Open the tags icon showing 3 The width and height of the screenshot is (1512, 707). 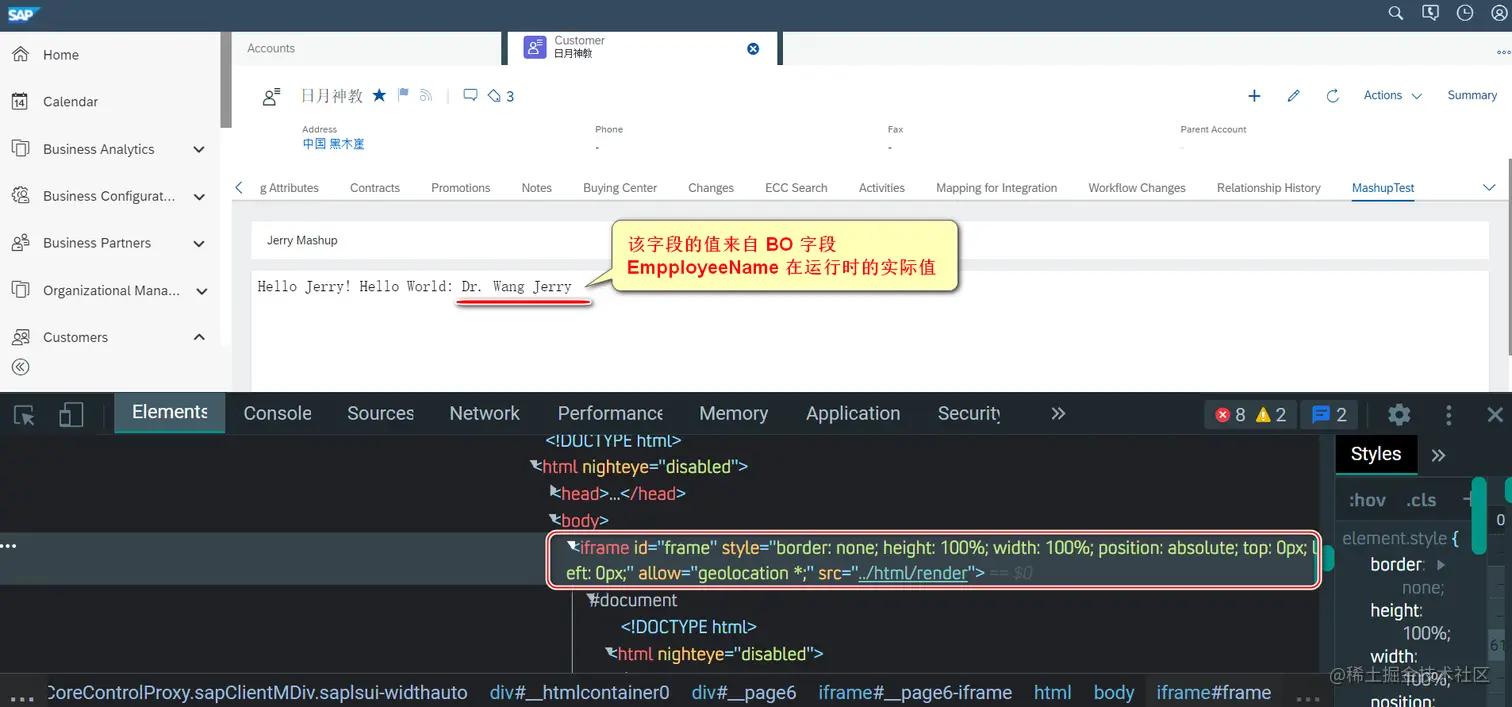pyautogui.click(x=501, y=96)
